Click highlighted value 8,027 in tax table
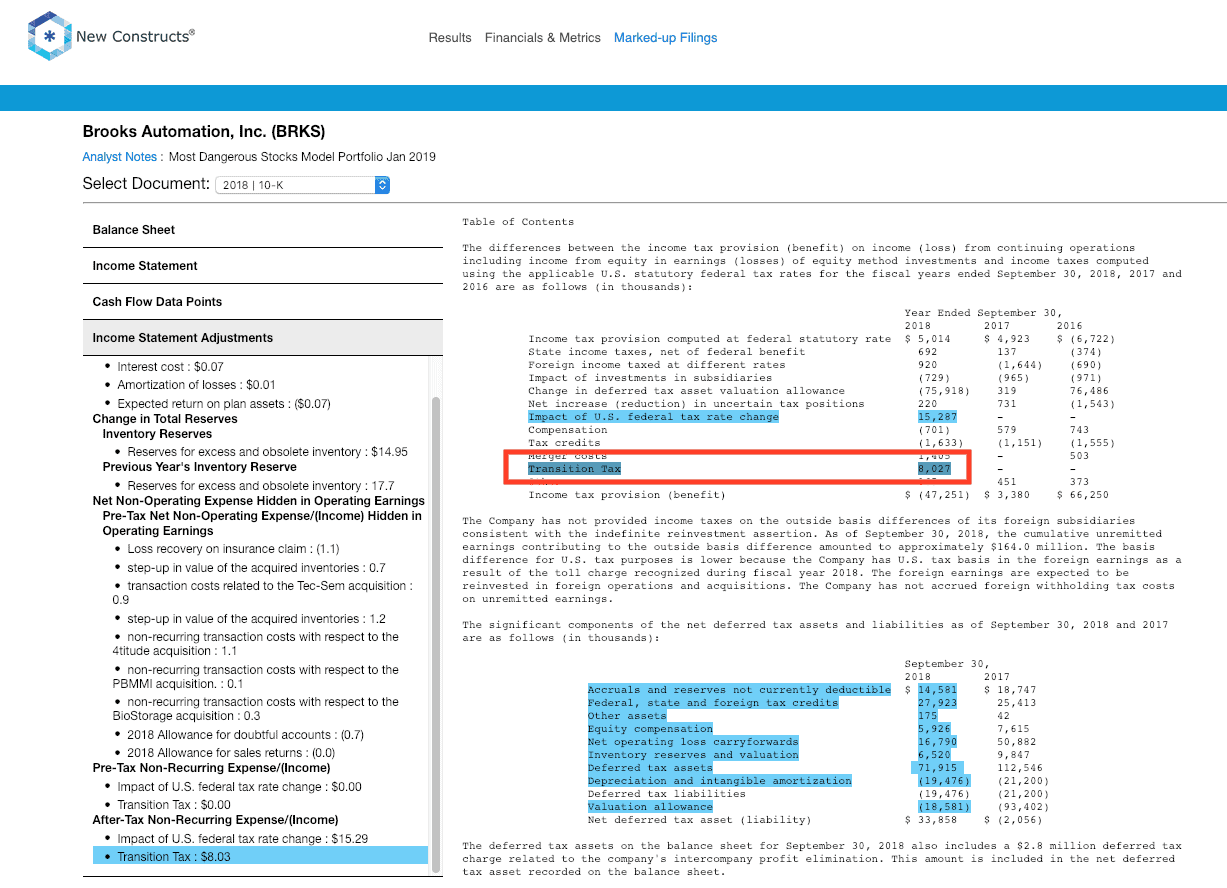The width and height of the screenshot is (1227, 888). (934, 468)
